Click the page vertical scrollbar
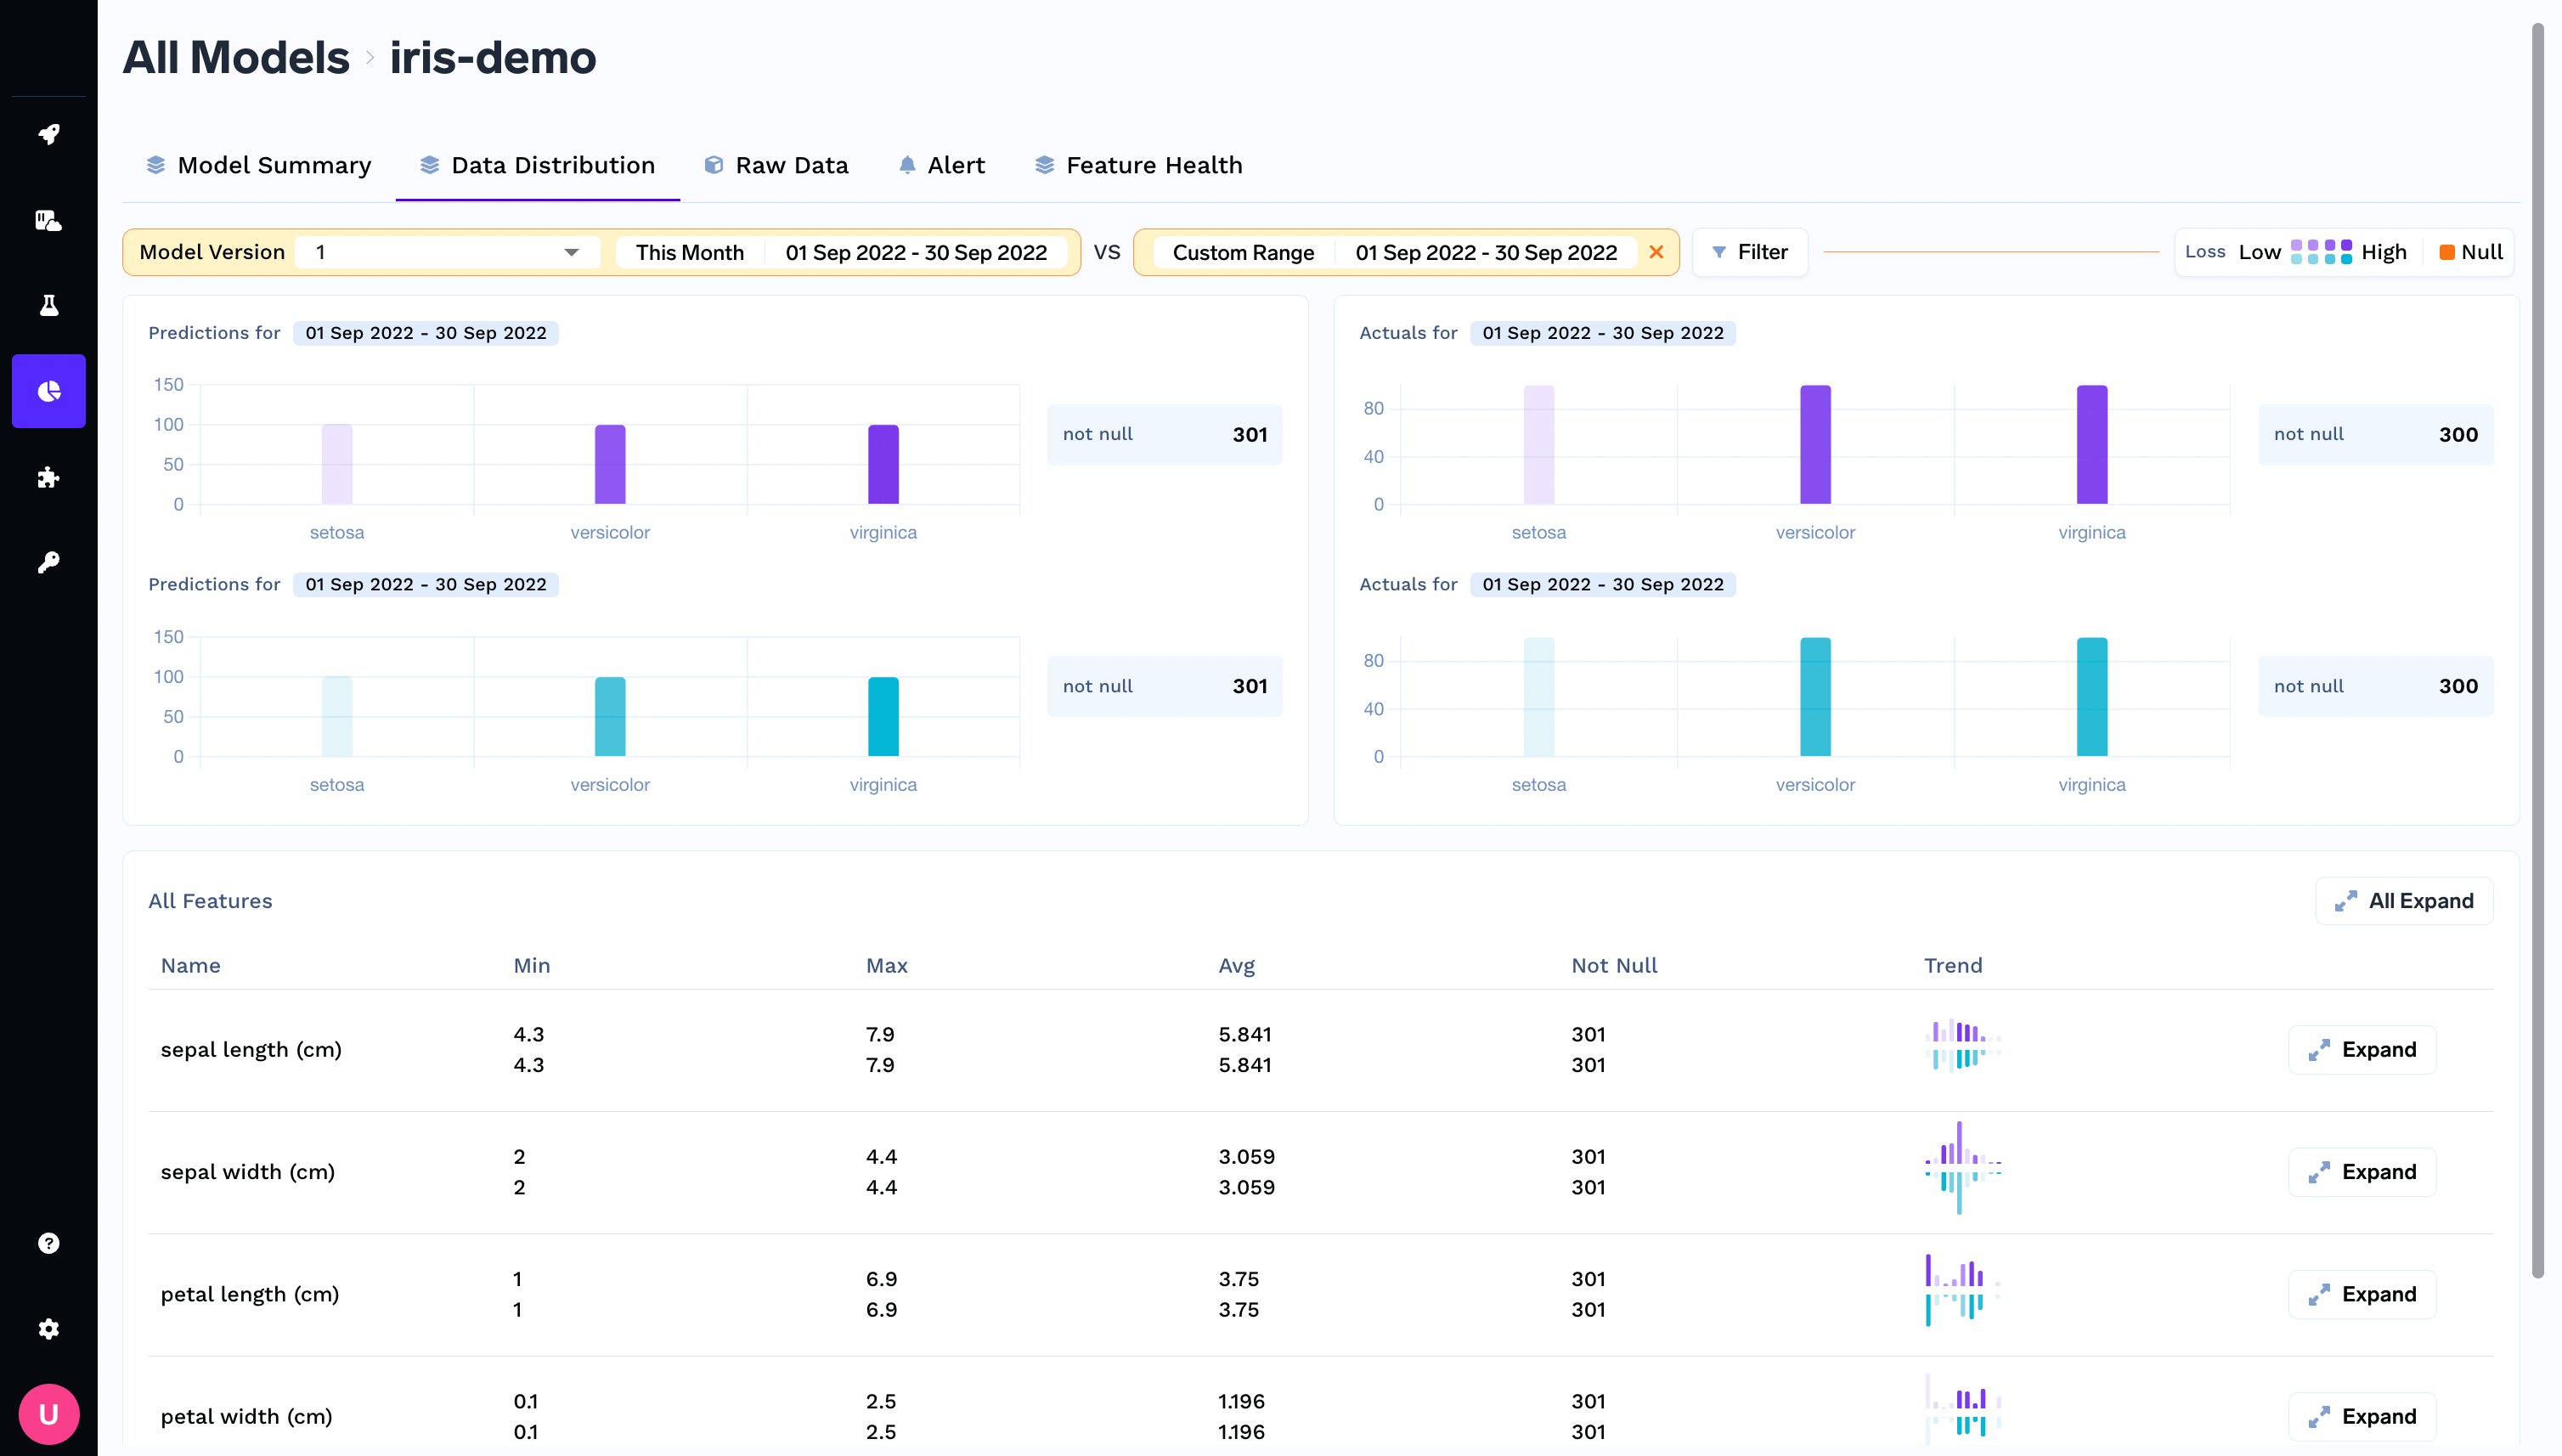Image resolution: width=2562 pixels, height=1456 pixels. tap(2537, 650)
